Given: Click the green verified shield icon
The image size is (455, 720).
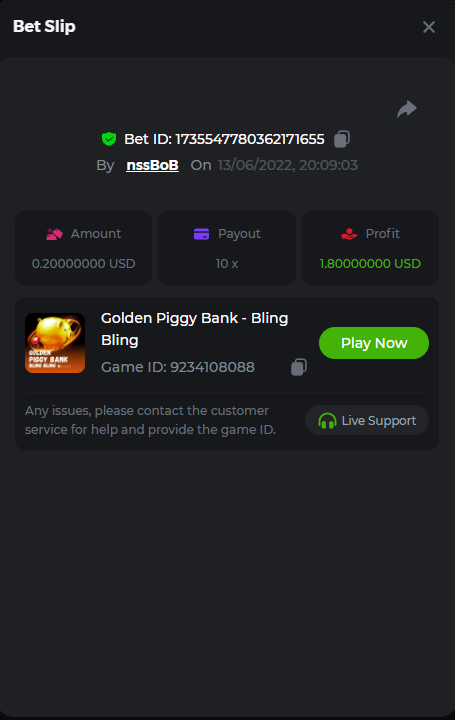Looking at the screenshot, I should (109, 139).
